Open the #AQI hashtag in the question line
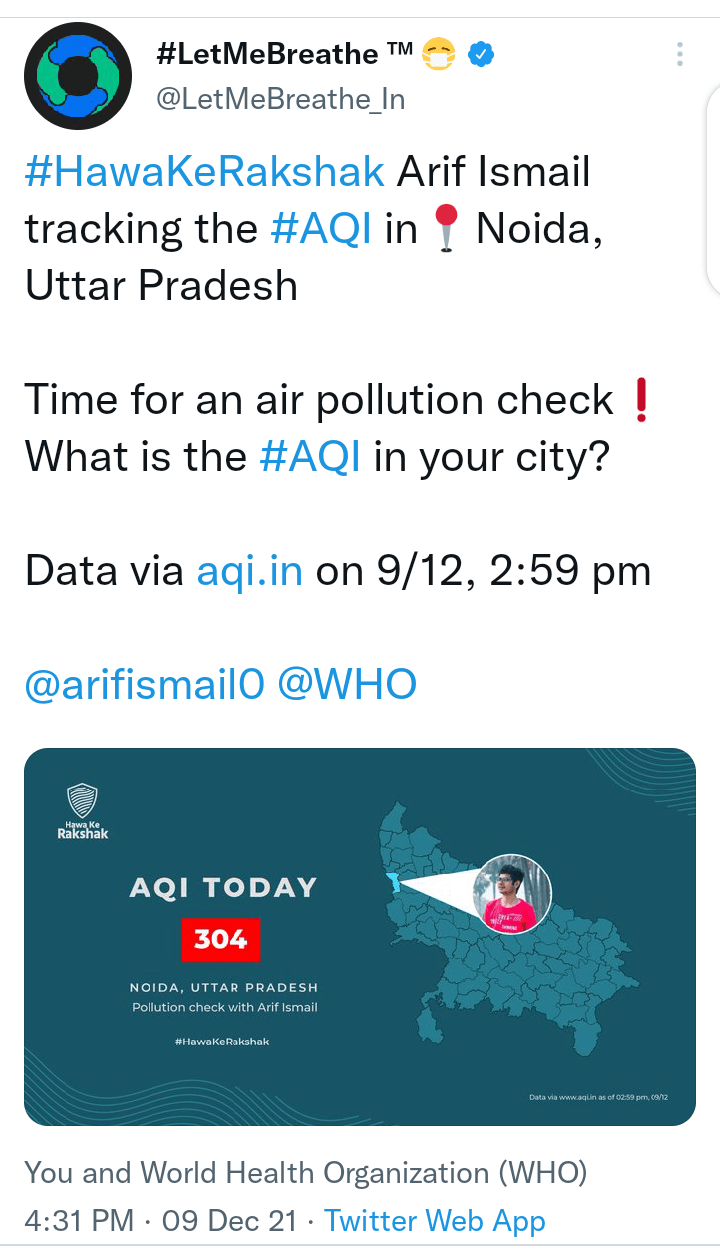The height and width of the screenshot is (1260, 720). (x=309, y=457)
